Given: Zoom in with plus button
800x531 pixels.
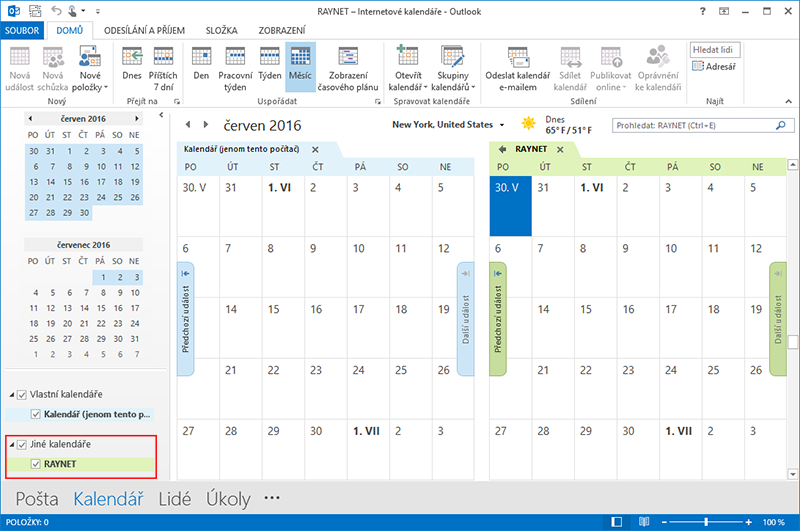Looking at the screenshot, I should click(x=748, y=522).
